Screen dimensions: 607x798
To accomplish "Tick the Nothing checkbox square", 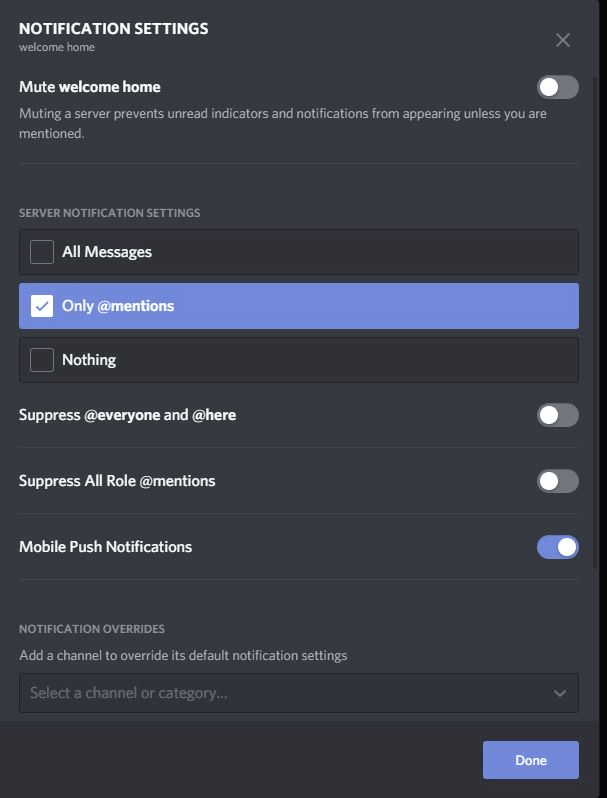I will pos(42,360).
